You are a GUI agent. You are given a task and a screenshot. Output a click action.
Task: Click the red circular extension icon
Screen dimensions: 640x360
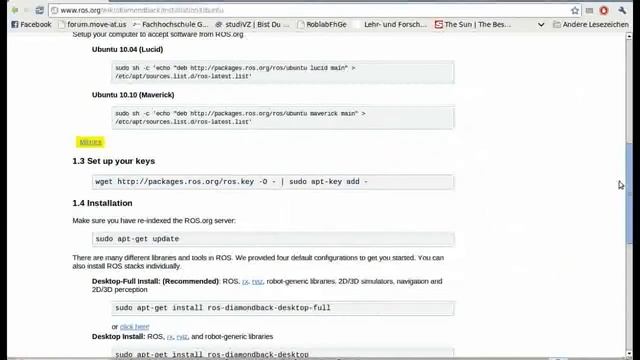coord(604,11)
